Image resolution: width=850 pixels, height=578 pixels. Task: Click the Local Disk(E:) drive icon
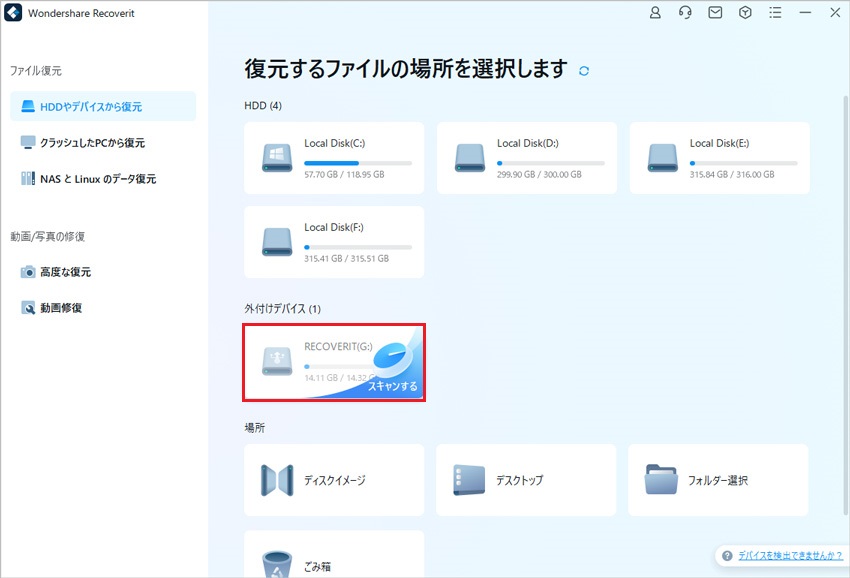pyautogui.click(x=662, y=158)
